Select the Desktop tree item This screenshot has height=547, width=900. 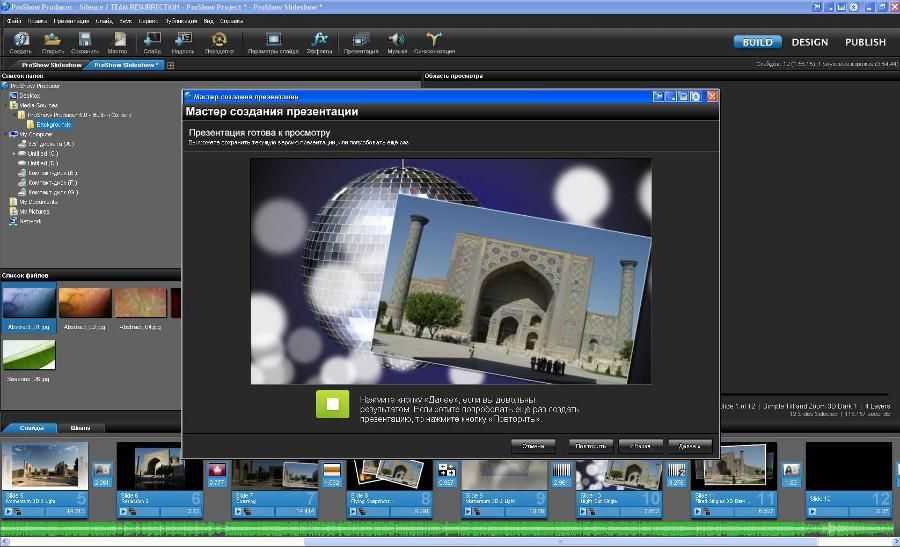30,96
